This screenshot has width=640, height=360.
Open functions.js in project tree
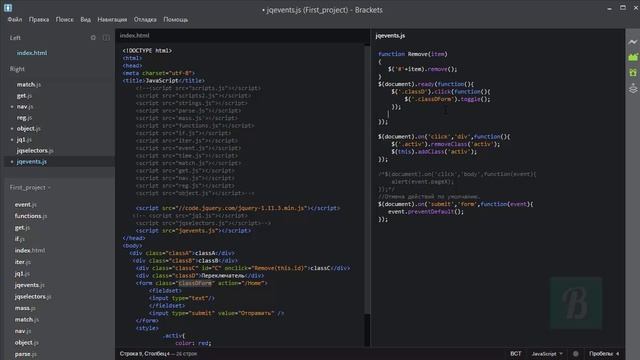31,216
